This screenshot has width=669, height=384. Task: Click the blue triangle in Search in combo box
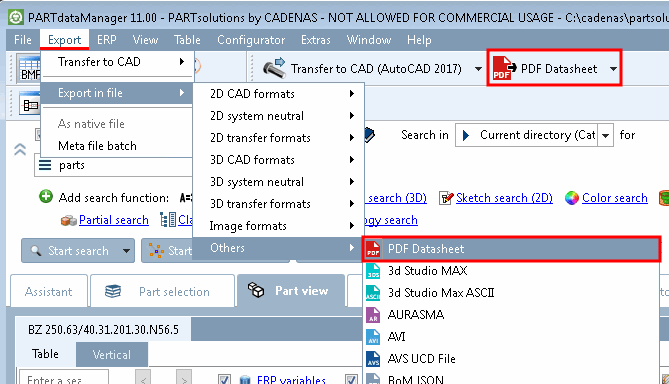pos(466,135)
